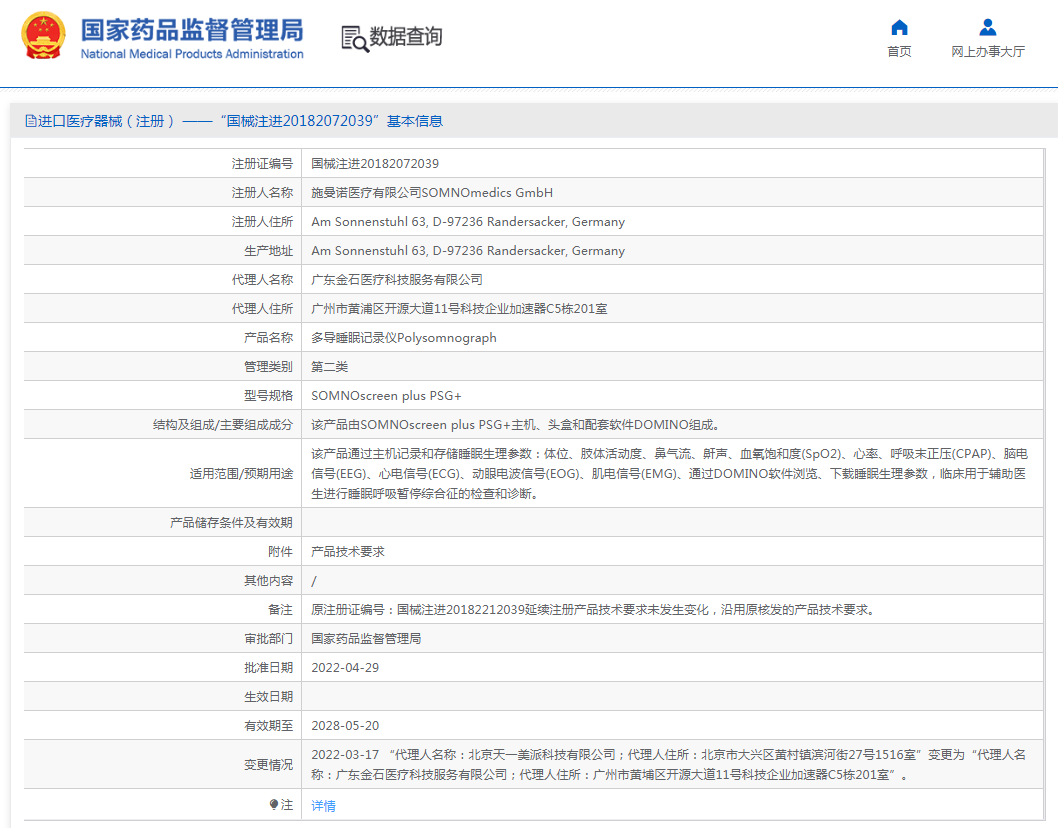1058x828 pixels.
Task: Click the 国家药品监督管理局 site title
Action: pyautogui.click(x=191, y=29)
